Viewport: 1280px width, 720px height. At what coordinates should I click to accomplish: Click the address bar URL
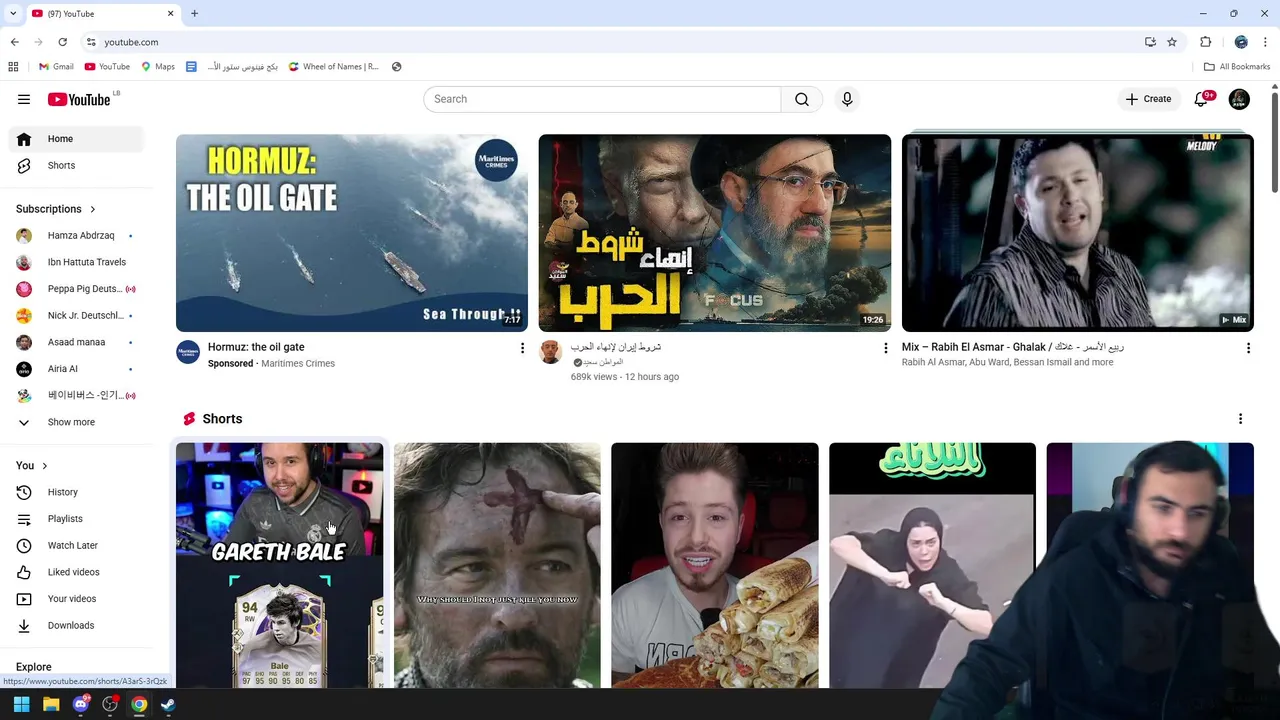(x=131, y=42)
